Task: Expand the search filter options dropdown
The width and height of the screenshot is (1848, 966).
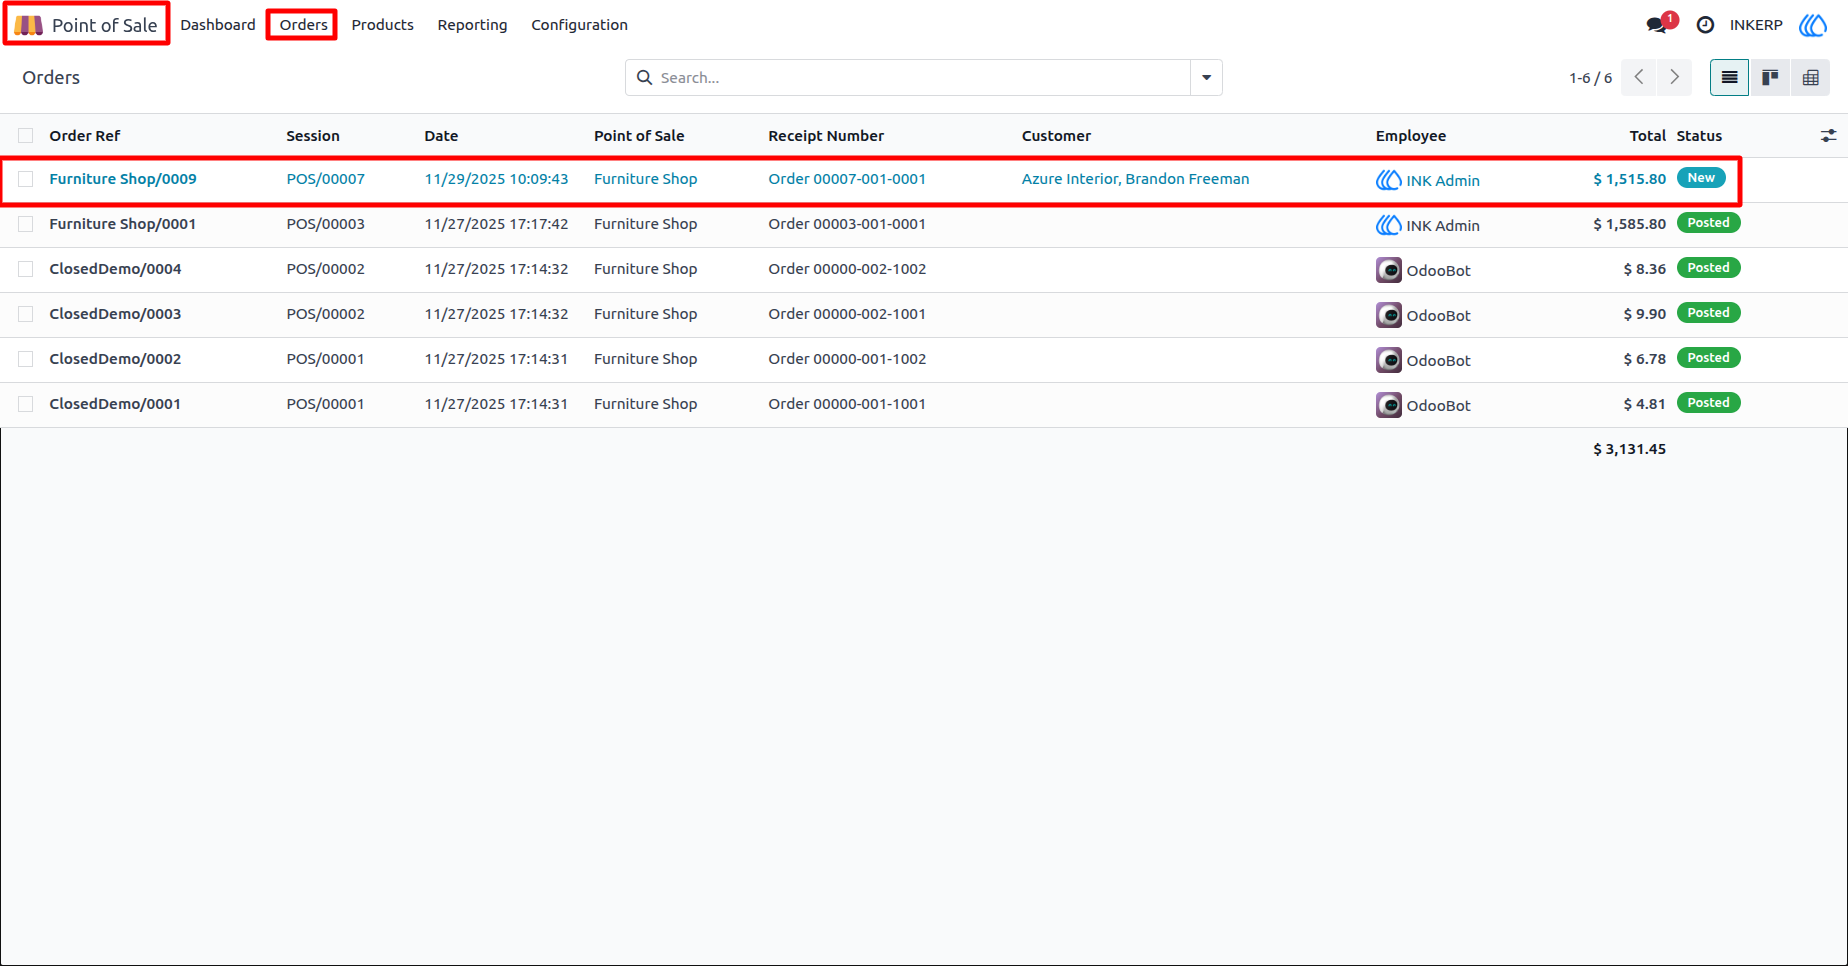Action: click(1206, 78)
